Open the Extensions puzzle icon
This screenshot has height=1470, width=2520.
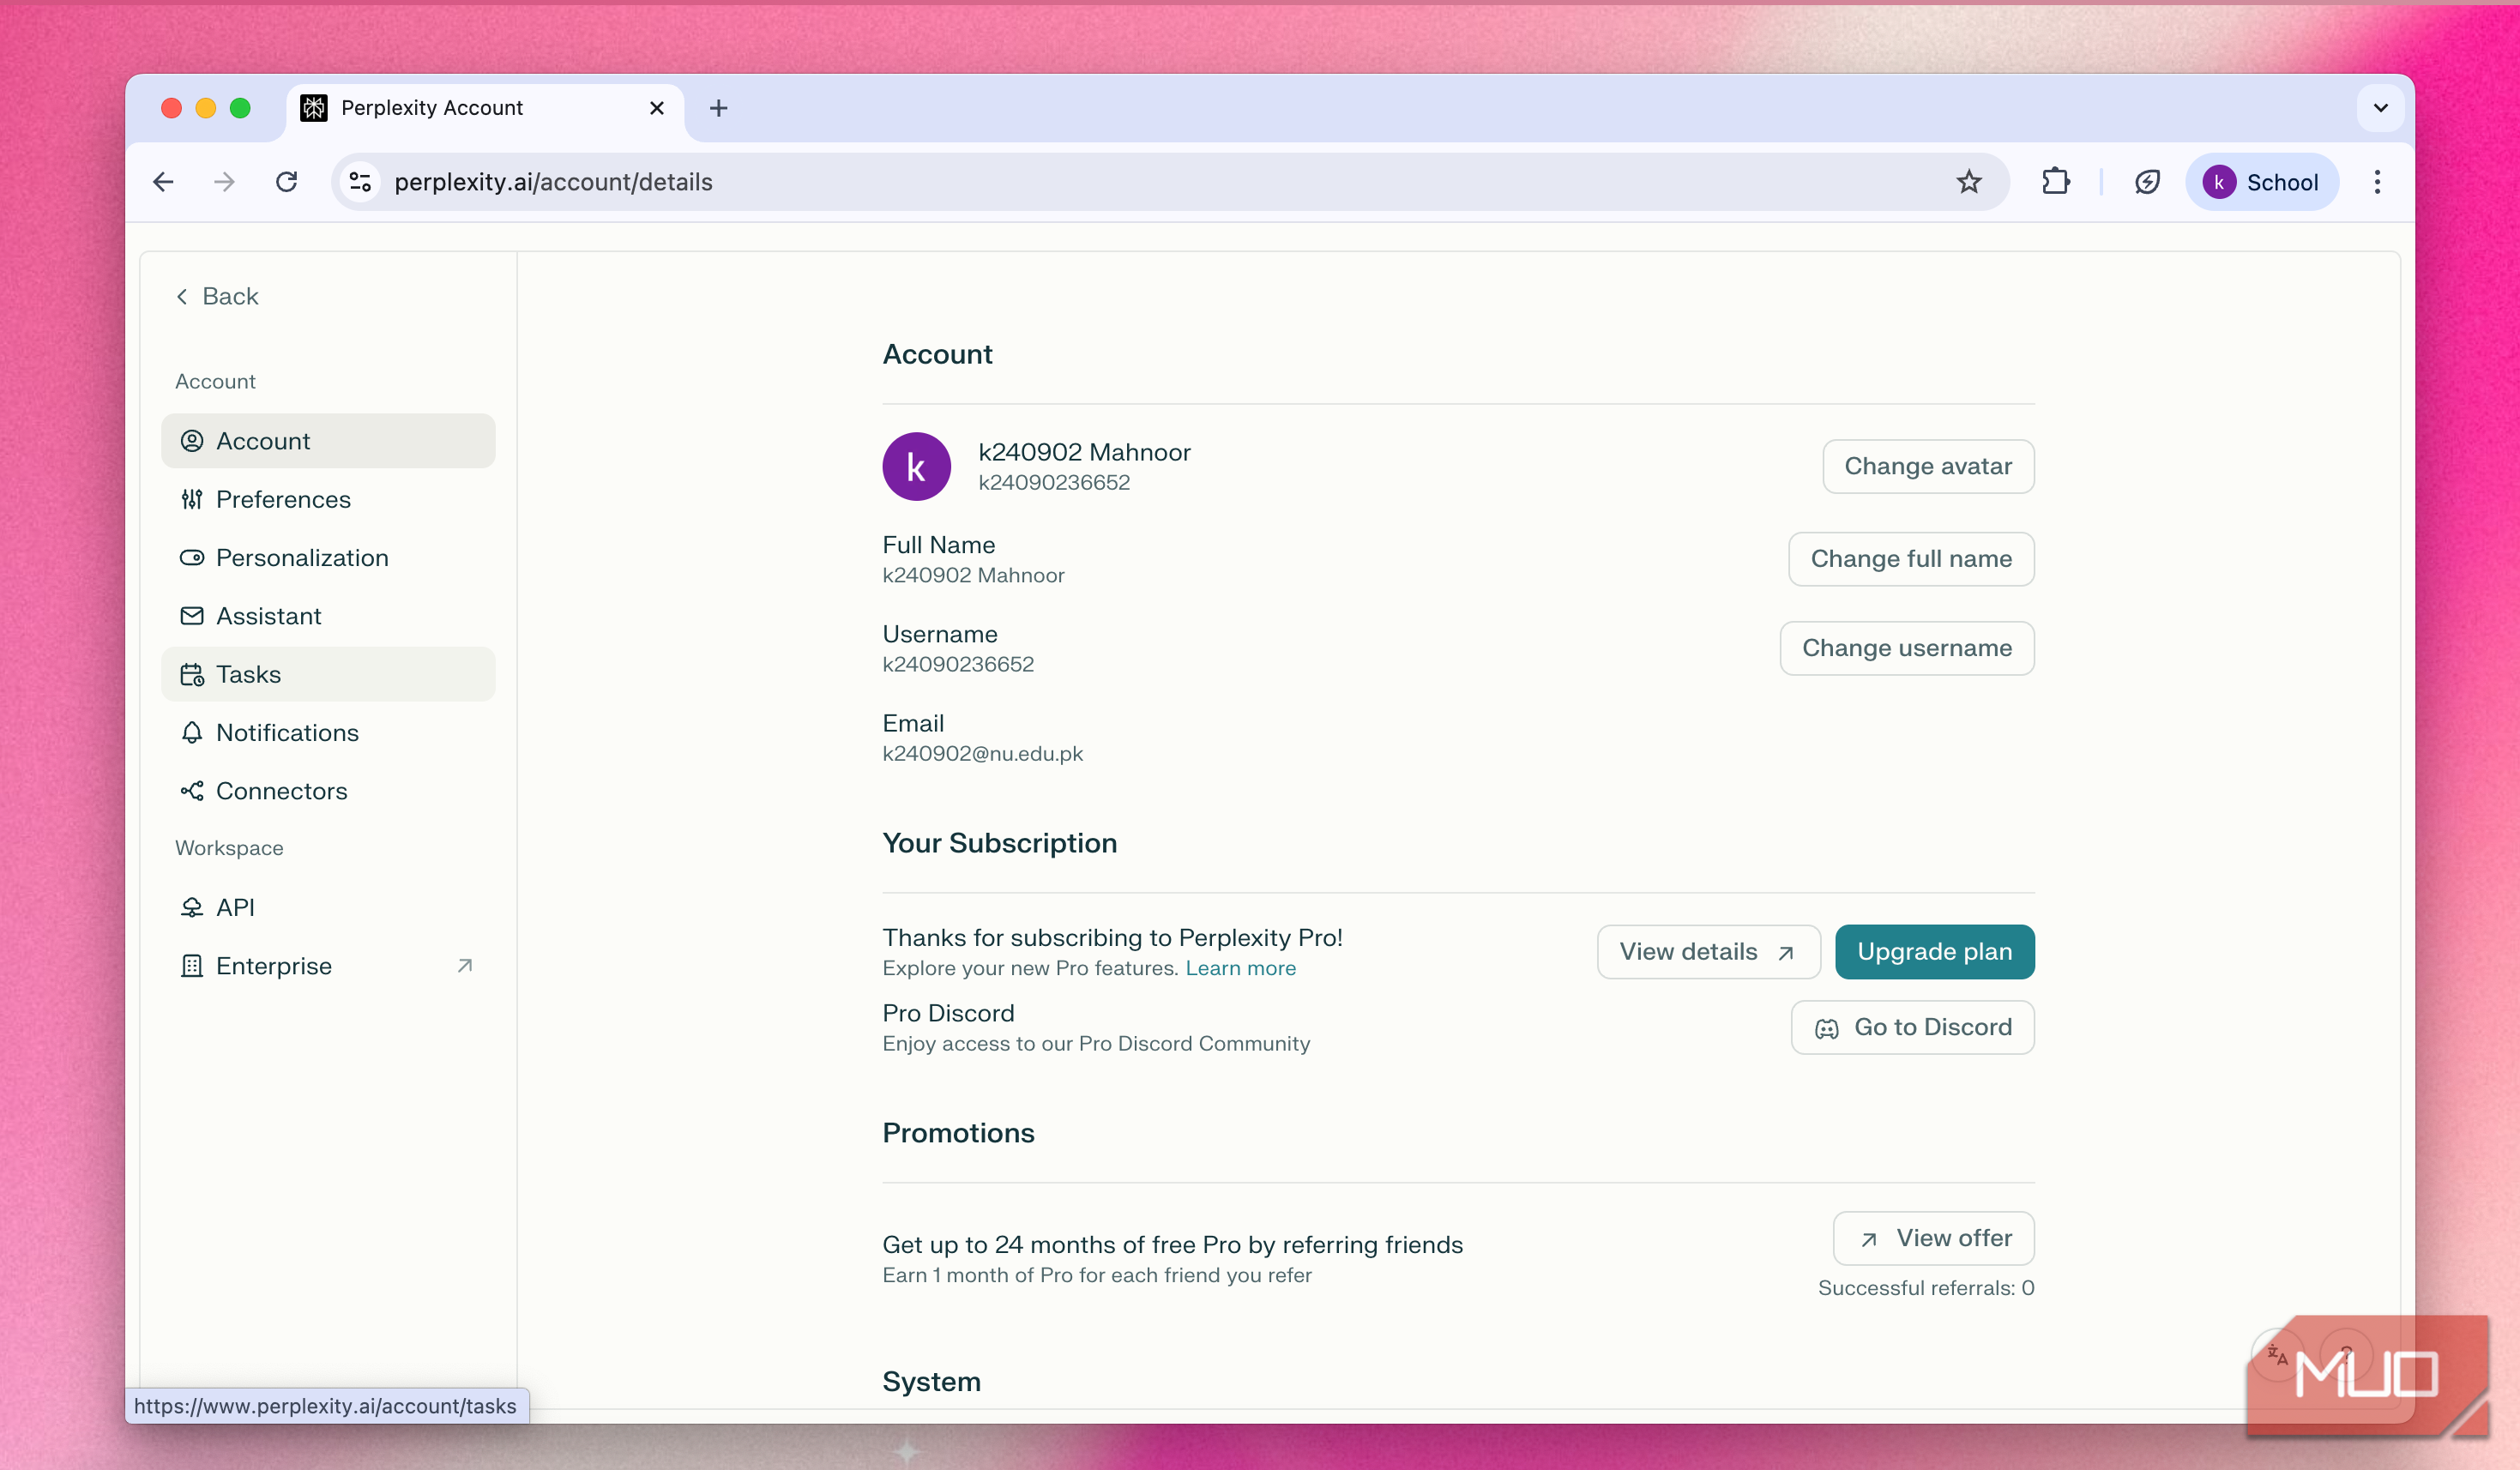pyautogui.click(x=2055, y=182)
